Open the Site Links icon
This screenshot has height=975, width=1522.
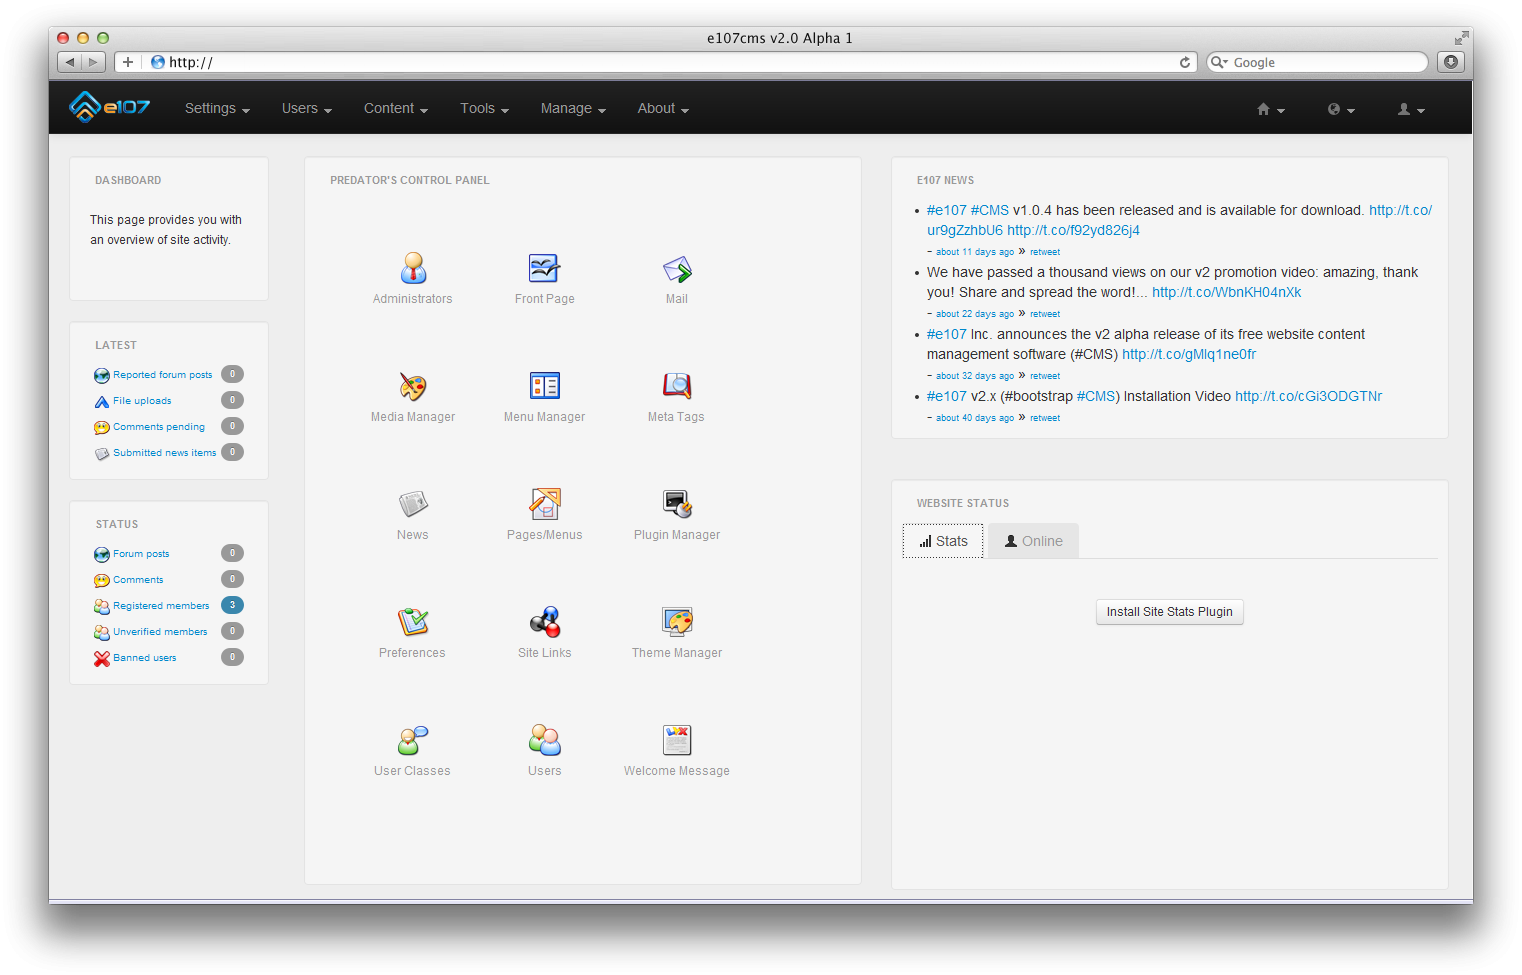(545, 623)
